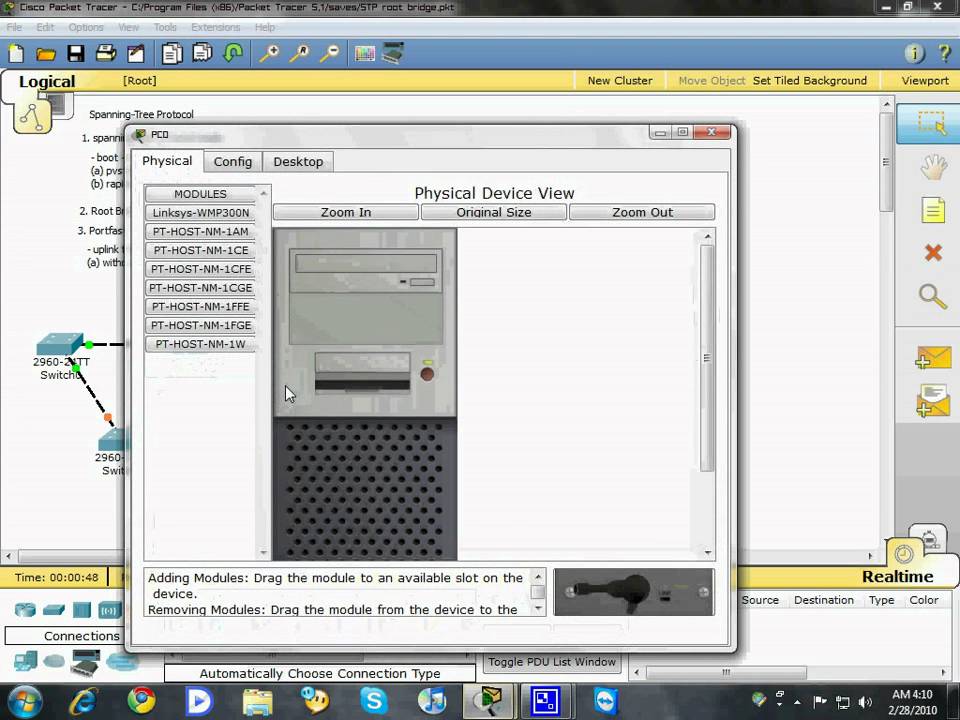960x720 pixels.
Task: Click the Network Information icon
Action: 915,54
